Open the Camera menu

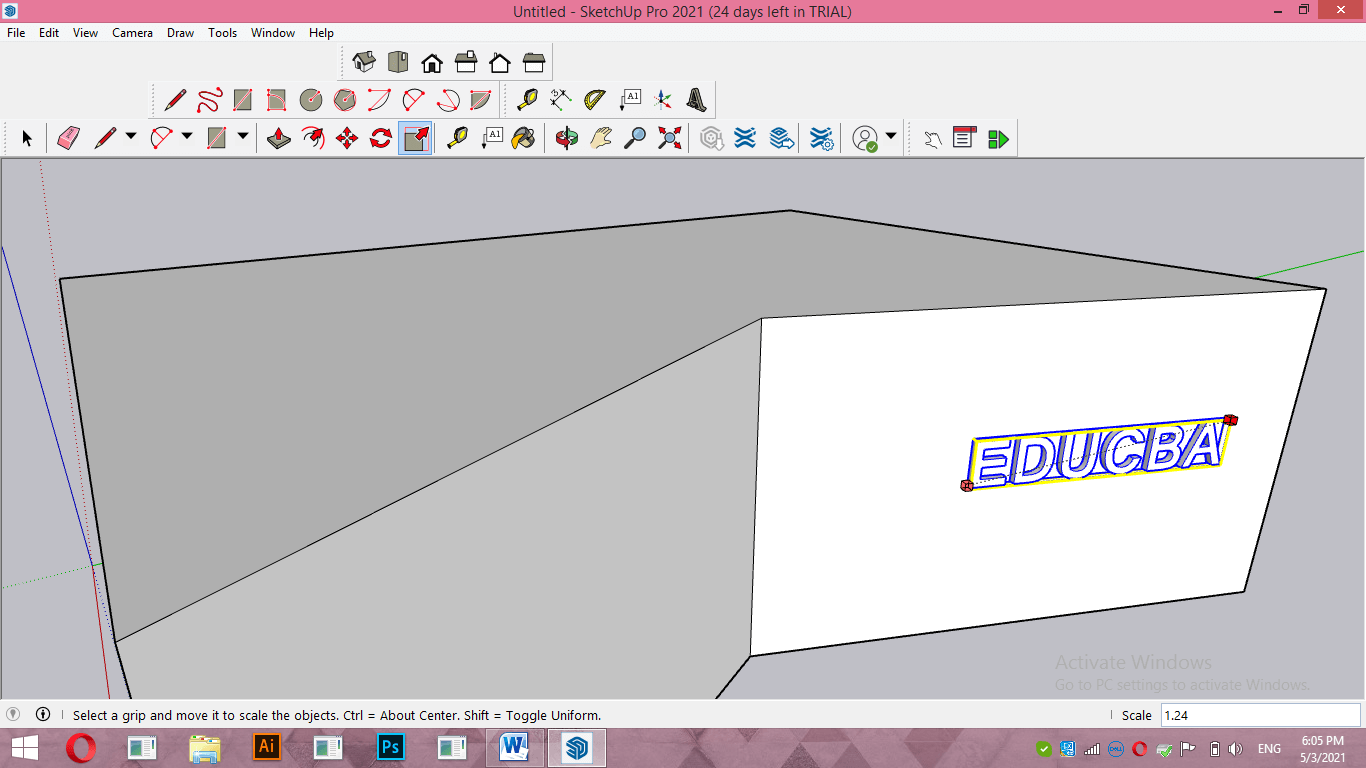pos(132,33)
